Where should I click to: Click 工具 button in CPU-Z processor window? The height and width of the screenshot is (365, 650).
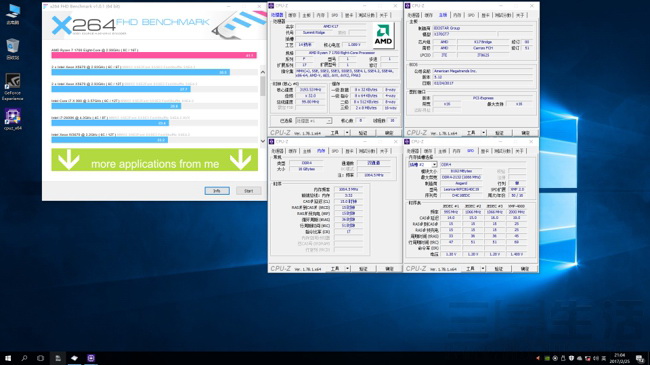(x=335, y=133)
